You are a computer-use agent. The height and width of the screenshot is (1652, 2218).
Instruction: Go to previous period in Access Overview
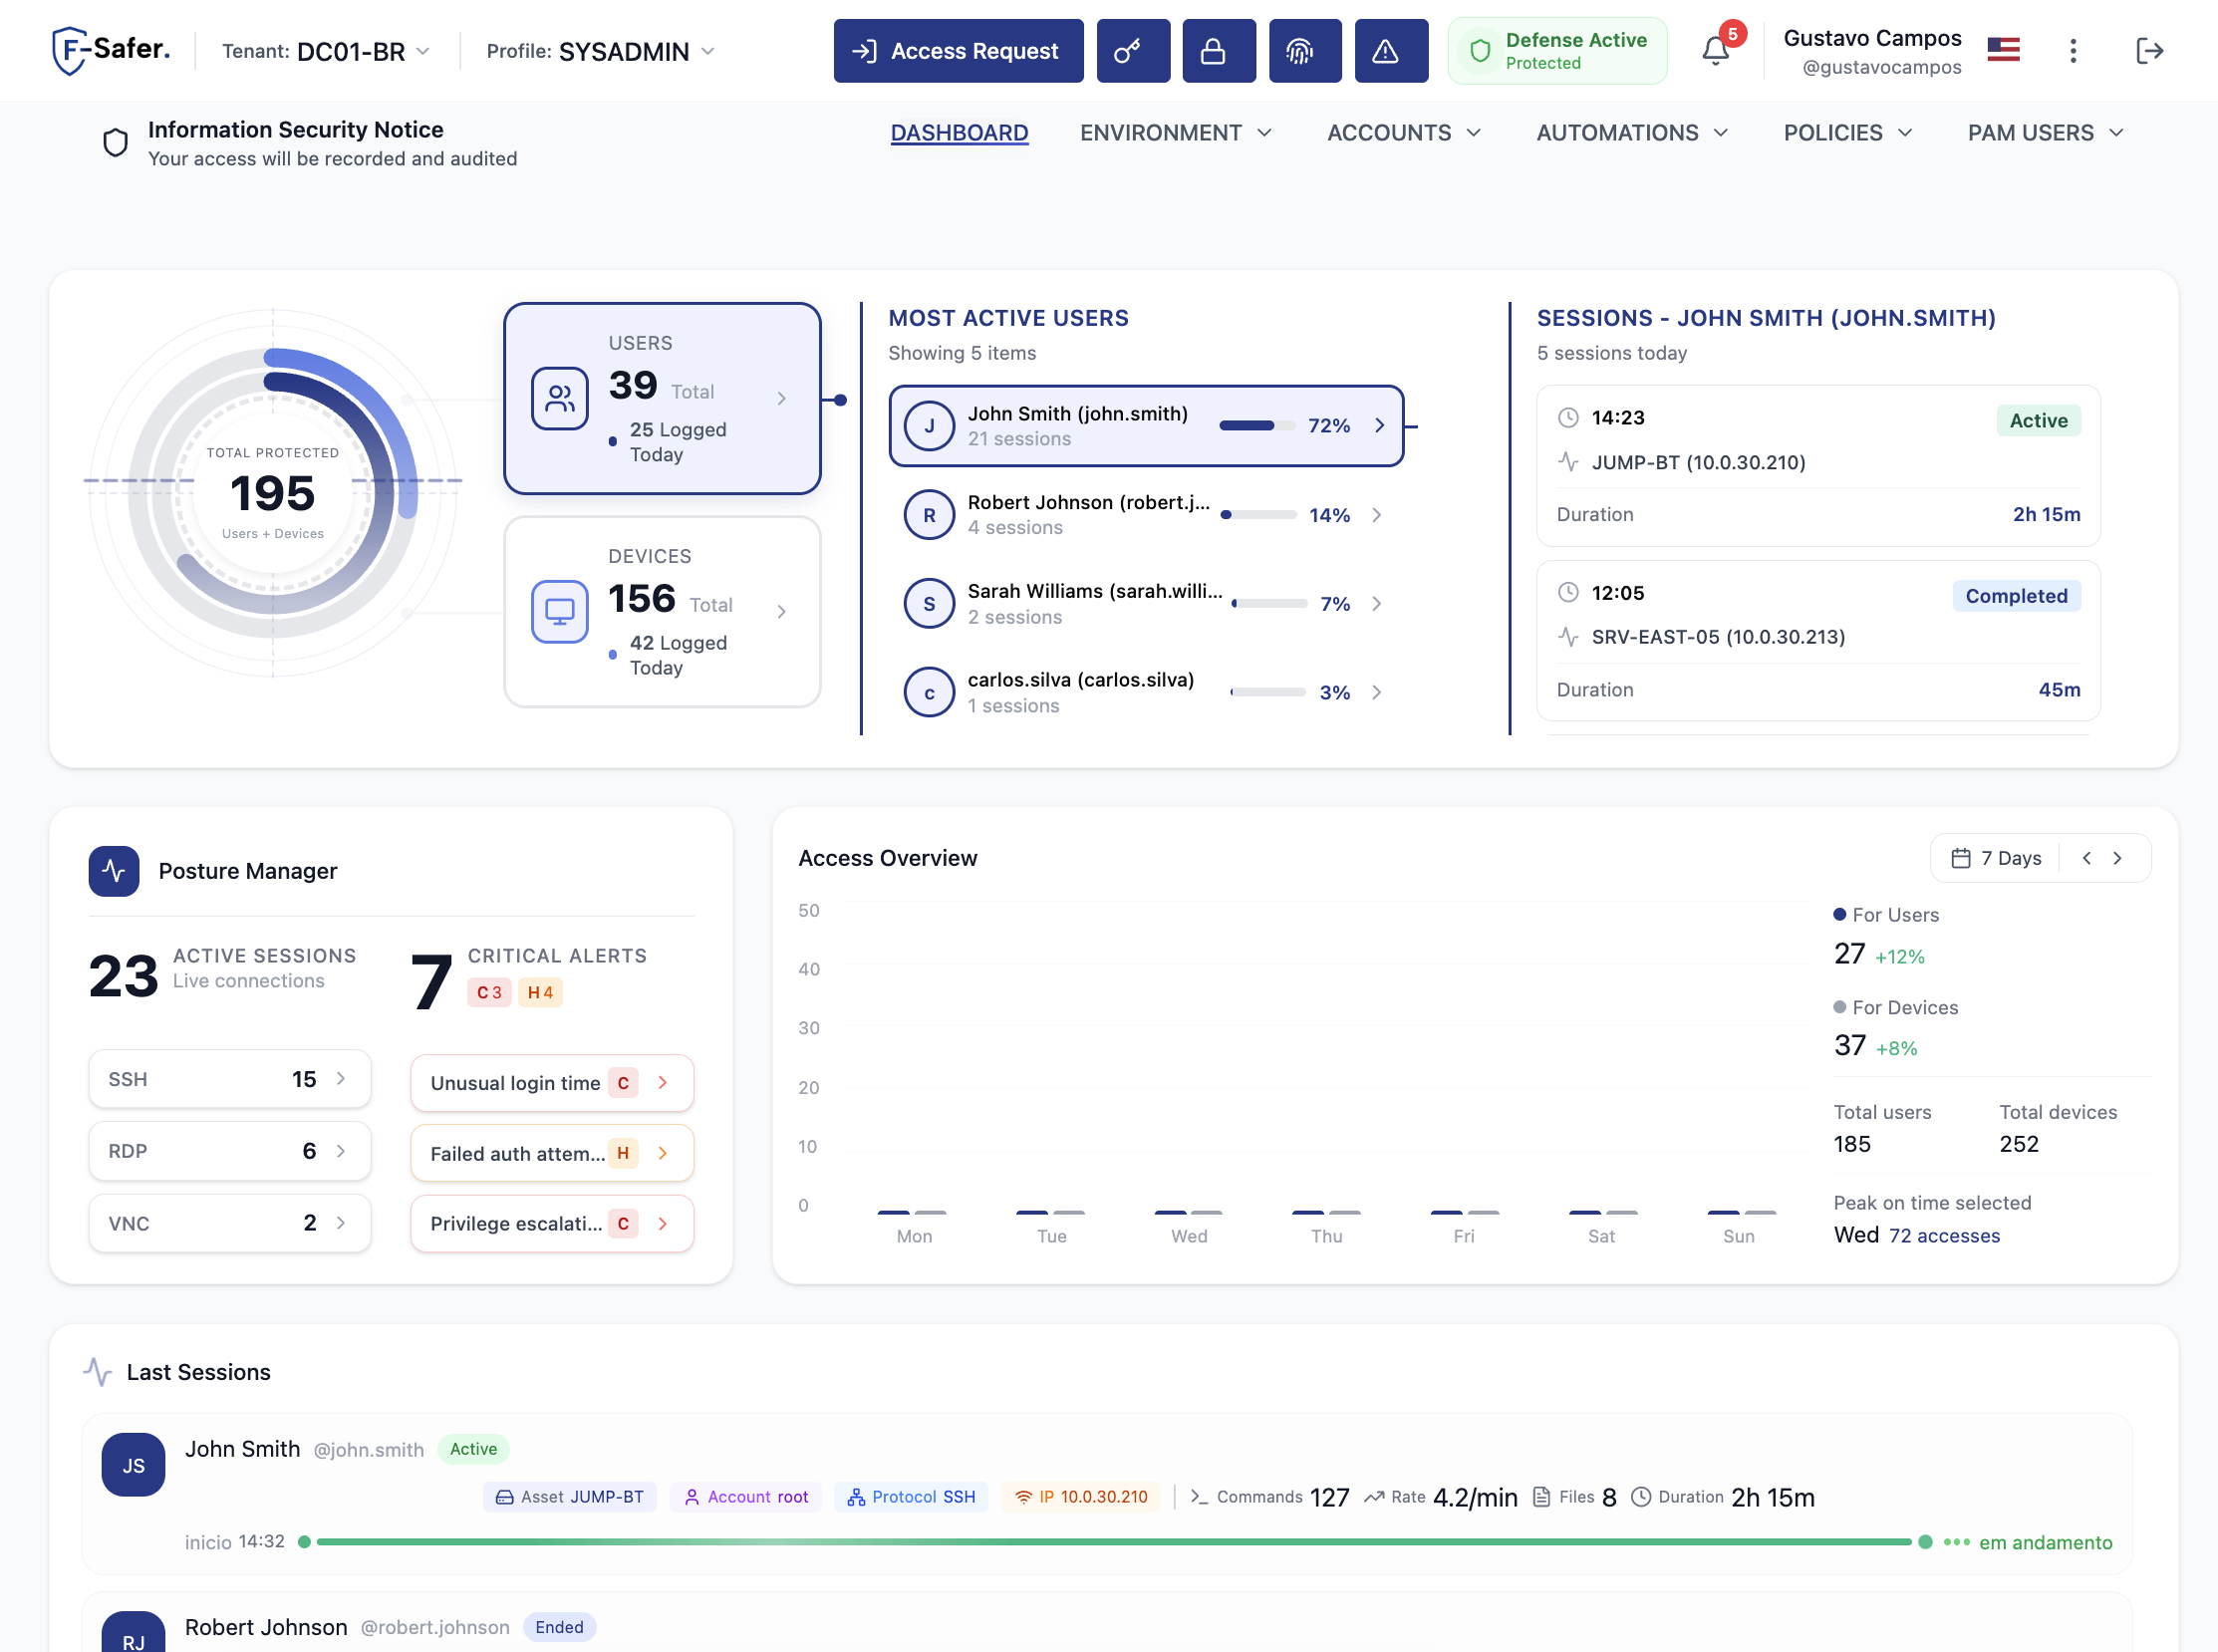[x=2086, y=858]
